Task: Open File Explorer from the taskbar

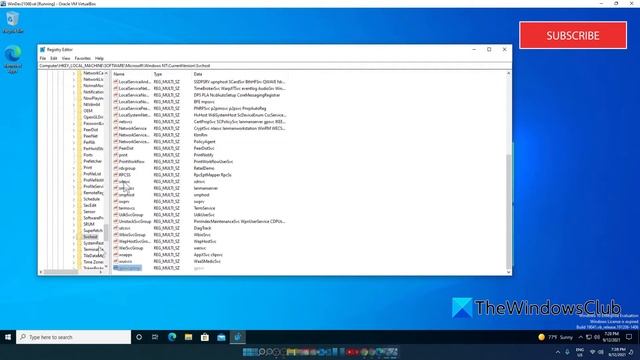Action: point(188,337)
